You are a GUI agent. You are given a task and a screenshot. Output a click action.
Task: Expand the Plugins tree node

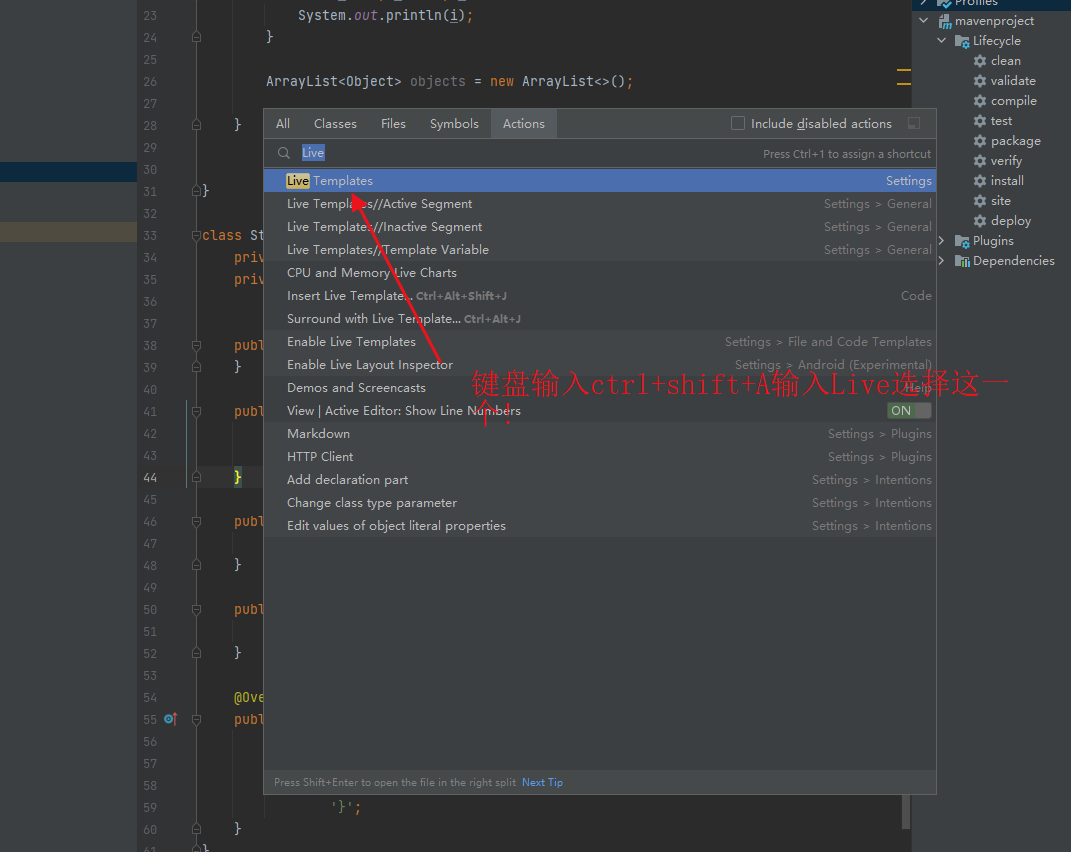[941, 241]
